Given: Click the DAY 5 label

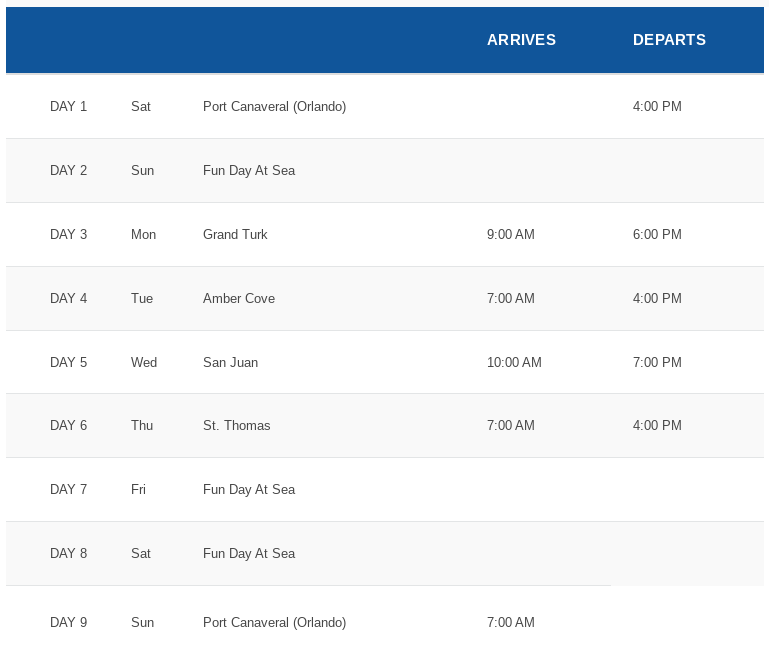Looking at the screenshot, I should click(x=68, y=363).
